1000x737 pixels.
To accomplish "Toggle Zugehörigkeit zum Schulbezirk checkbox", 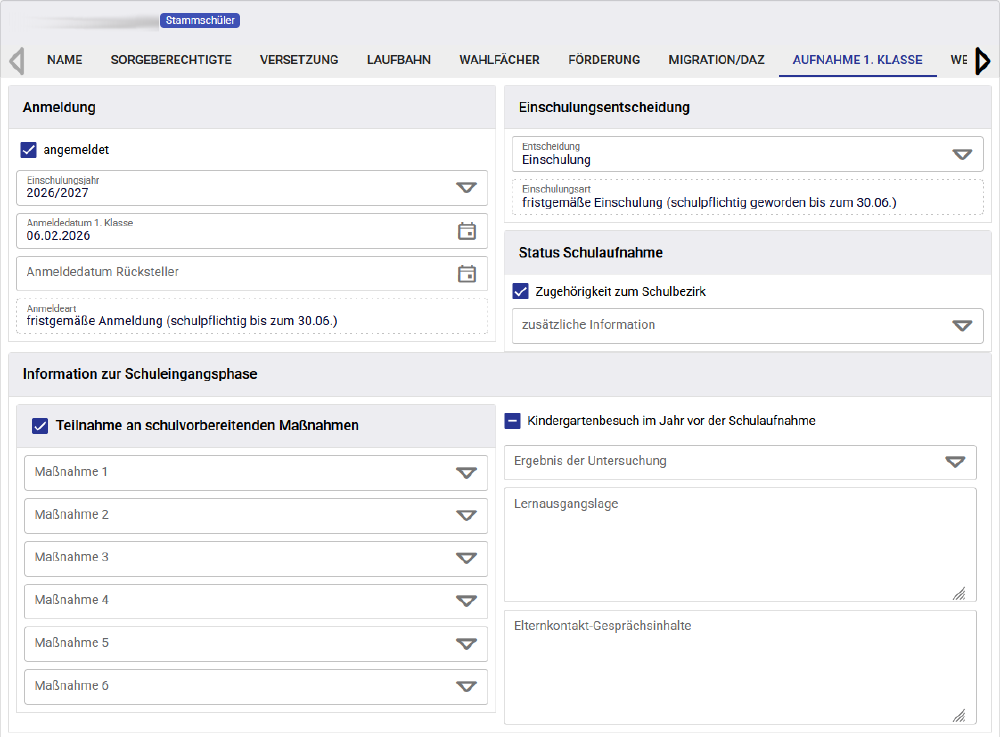I will click(x=520, y=292).
